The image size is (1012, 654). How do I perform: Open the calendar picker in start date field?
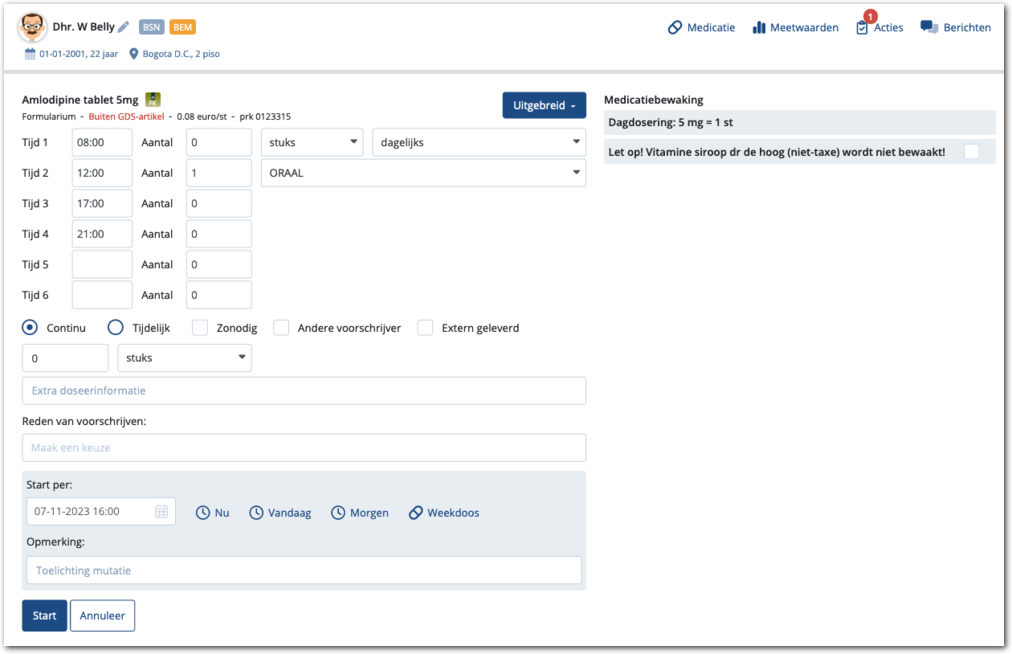pyautogui.click(x=161, y=512)
